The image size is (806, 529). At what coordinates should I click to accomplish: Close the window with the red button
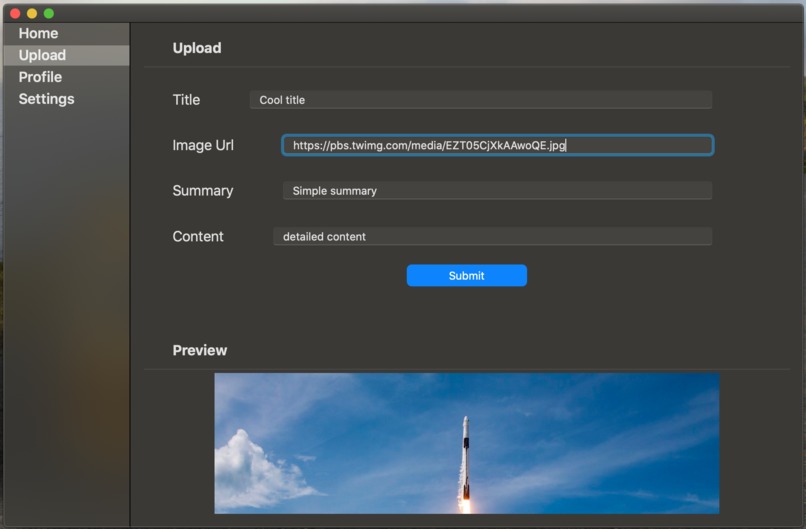(15, 13)
